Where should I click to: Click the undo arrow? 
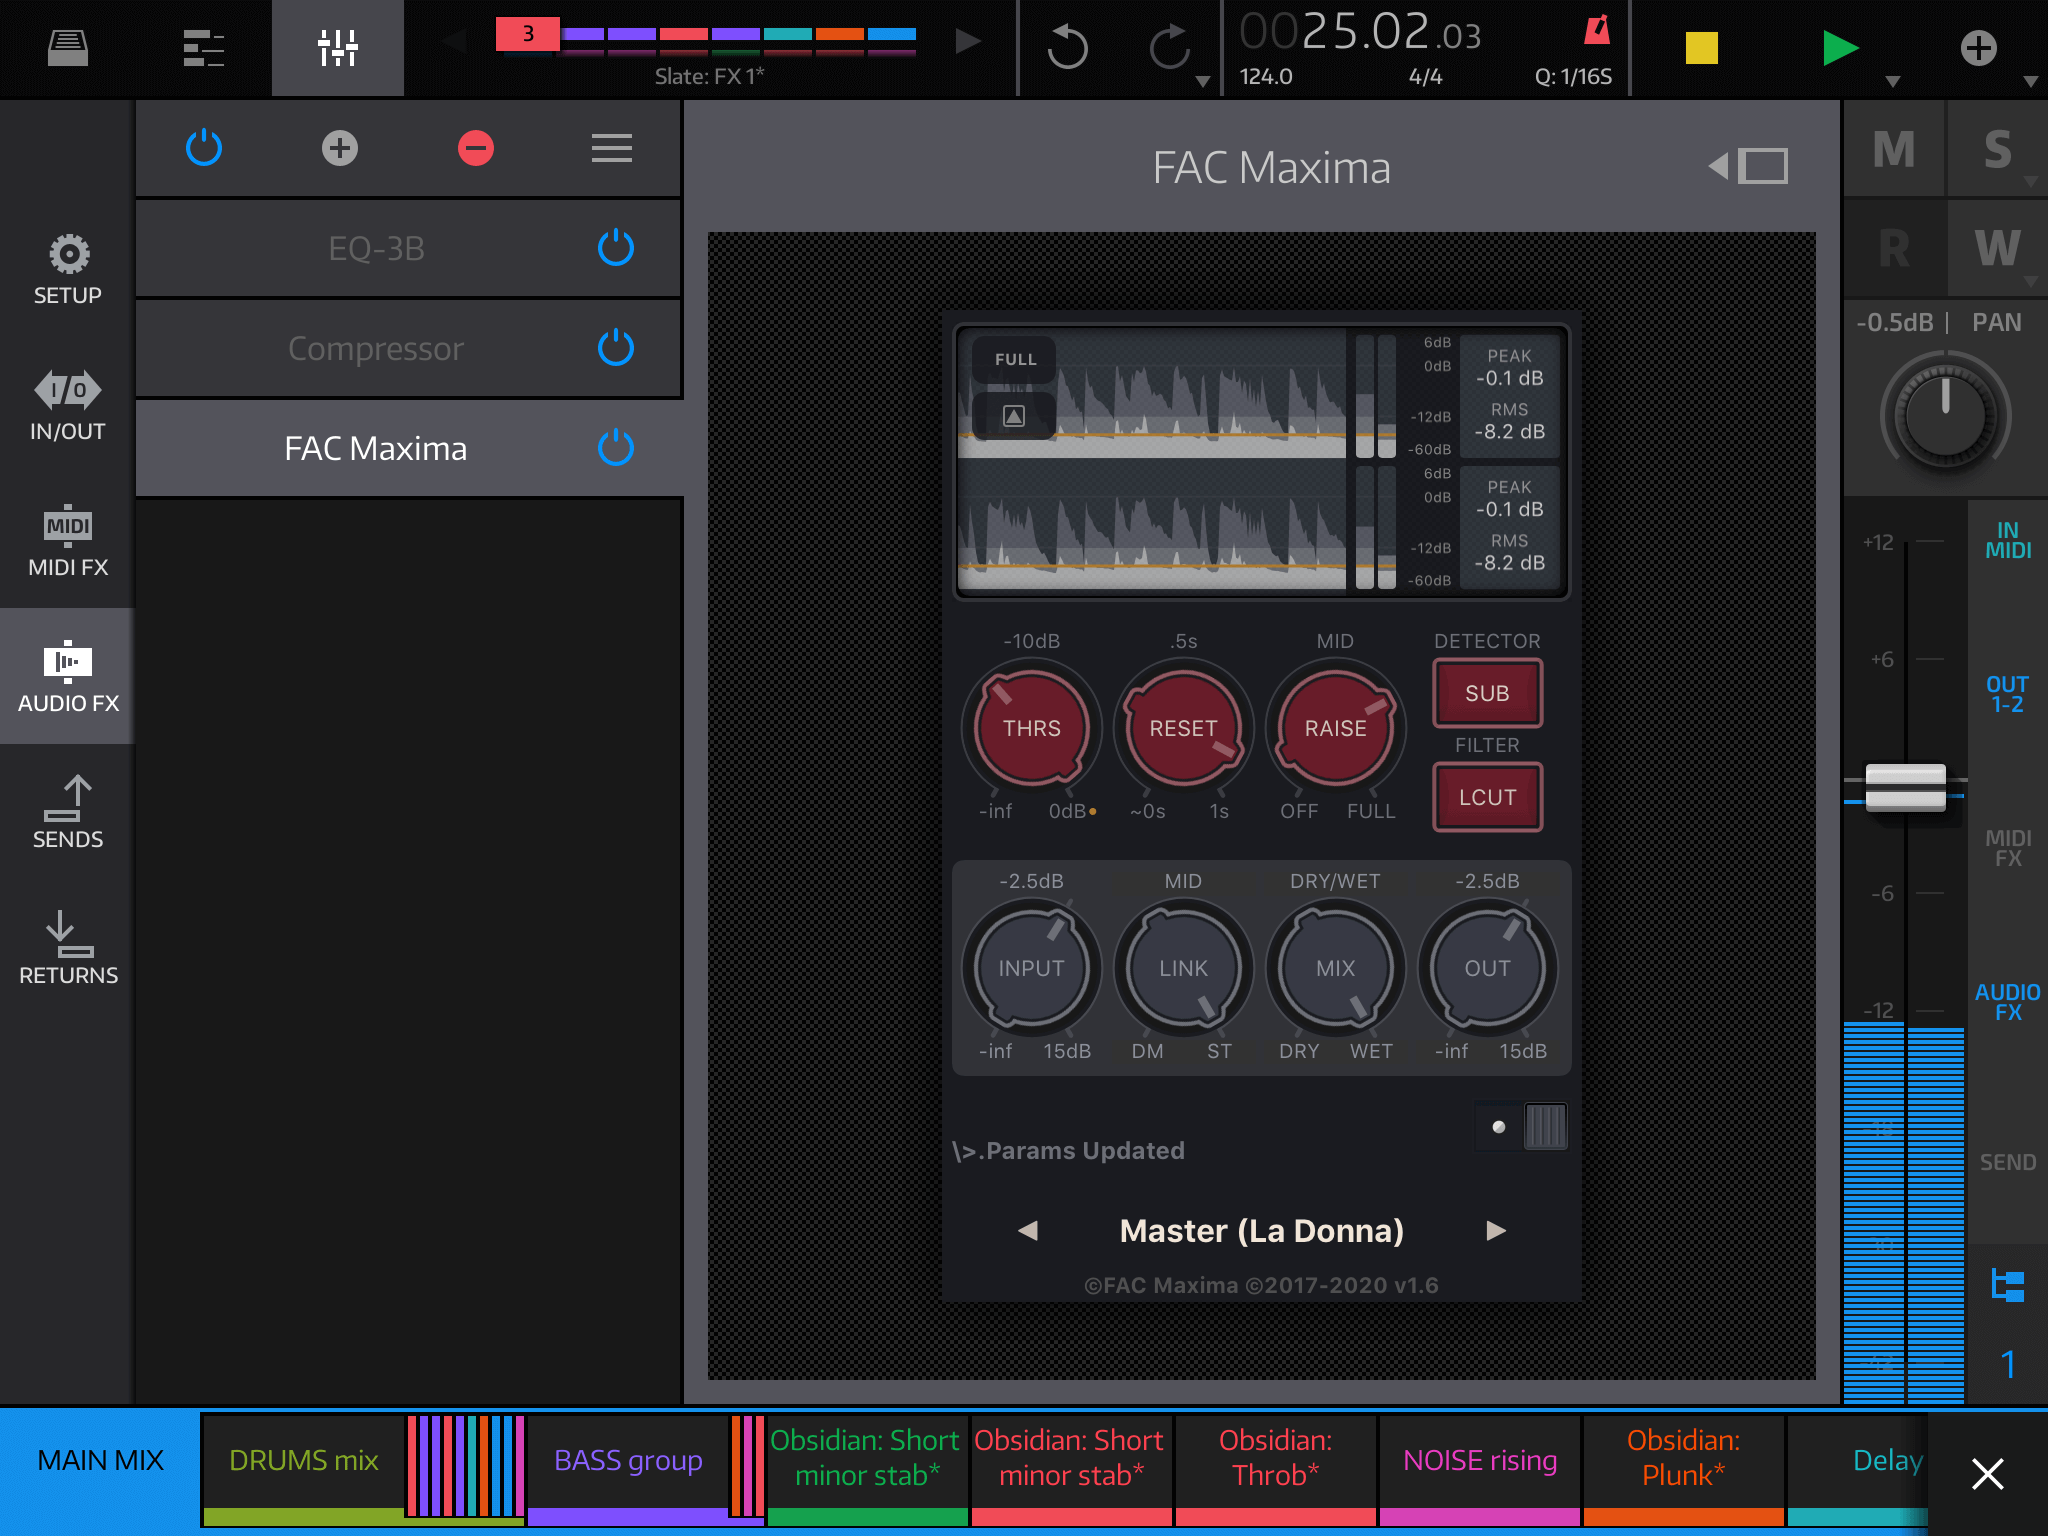coord(1068,47)
